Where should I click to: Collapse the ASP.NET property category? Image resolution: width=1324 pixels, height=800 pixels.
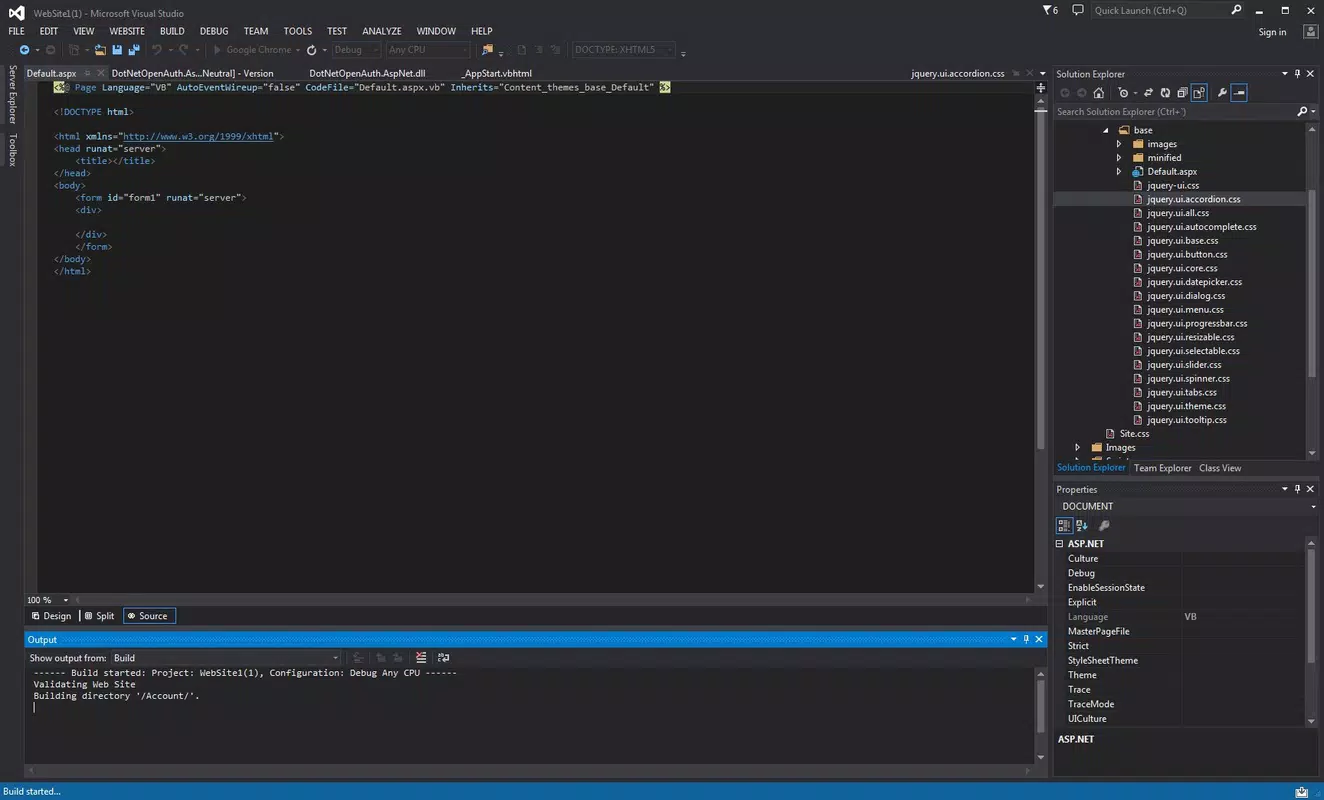(x=1060, y=544)
